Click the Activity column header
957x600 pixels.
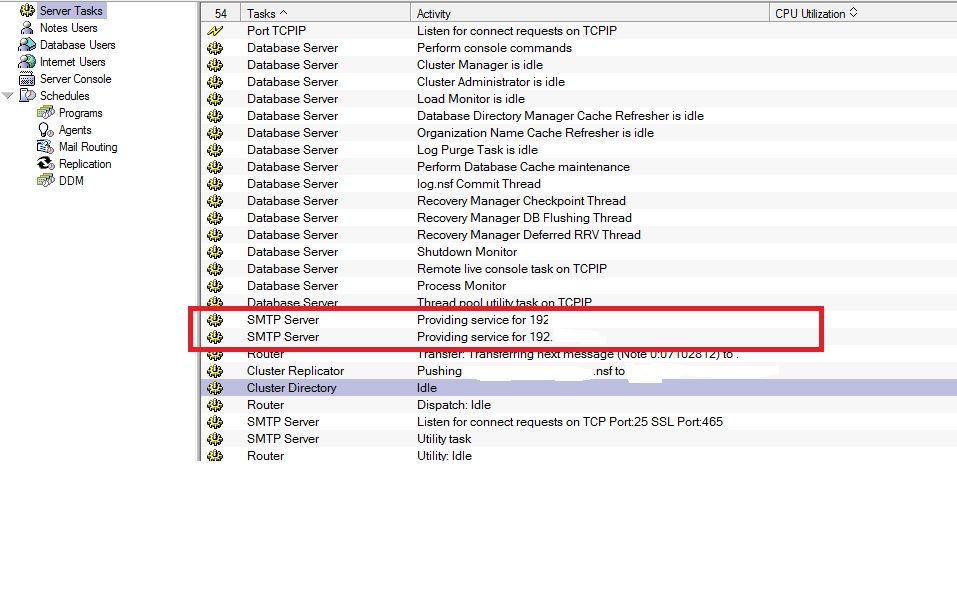click(434, 14)
